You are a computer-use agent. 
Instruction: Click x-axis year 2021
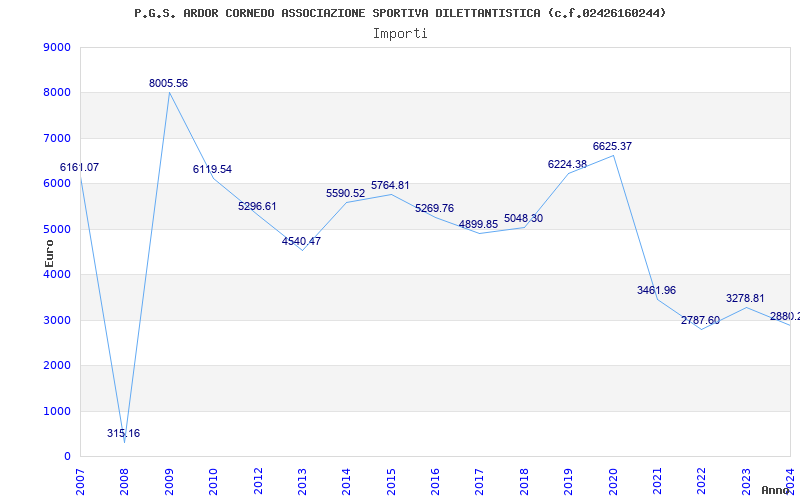tap(657, 481)
